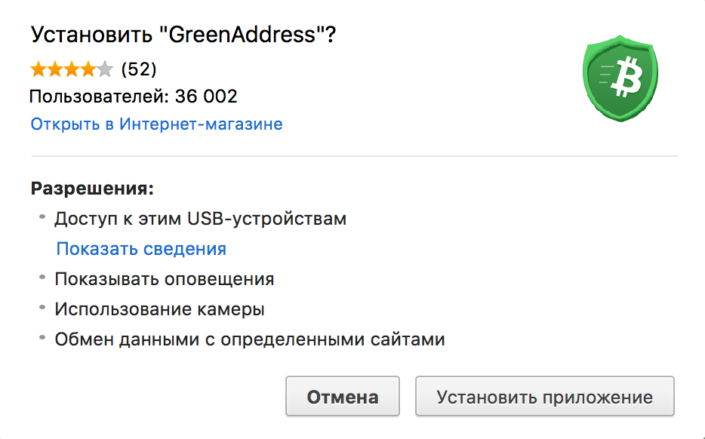This screenshot has height=439, width=705.
Task: Click the grey fifth rating star
Action: 104,69
